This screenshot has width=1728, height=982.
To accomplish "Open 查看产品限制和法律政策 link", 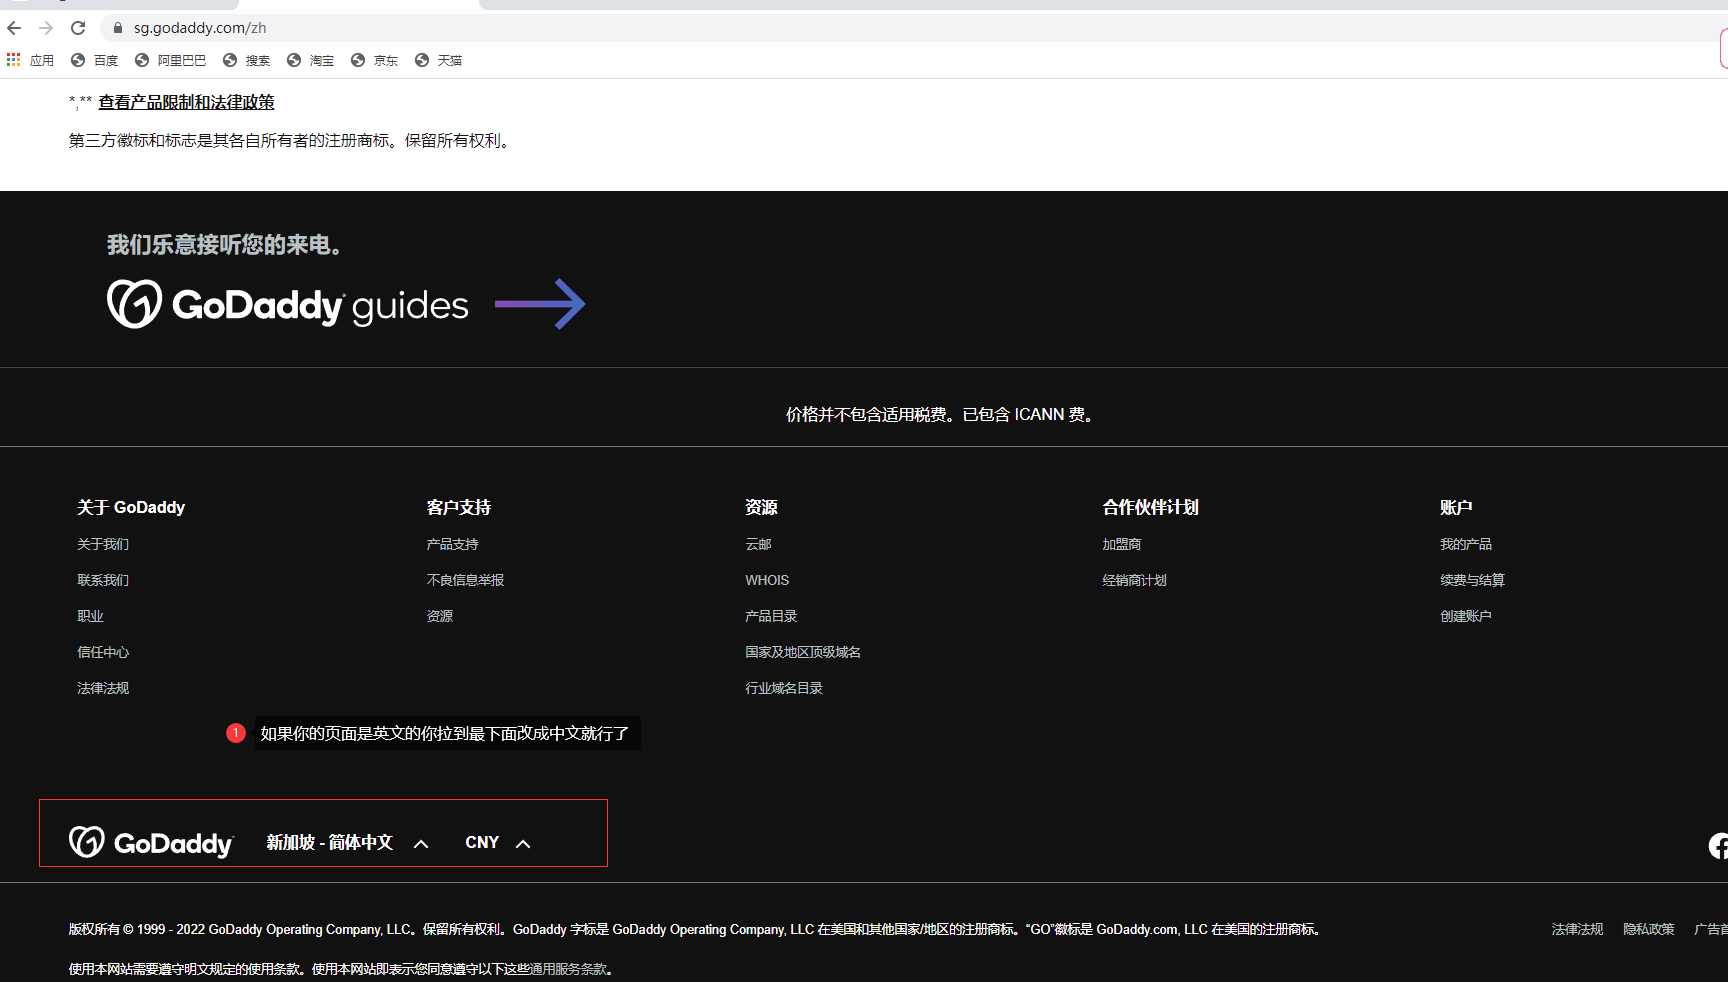I will [186, 102].
